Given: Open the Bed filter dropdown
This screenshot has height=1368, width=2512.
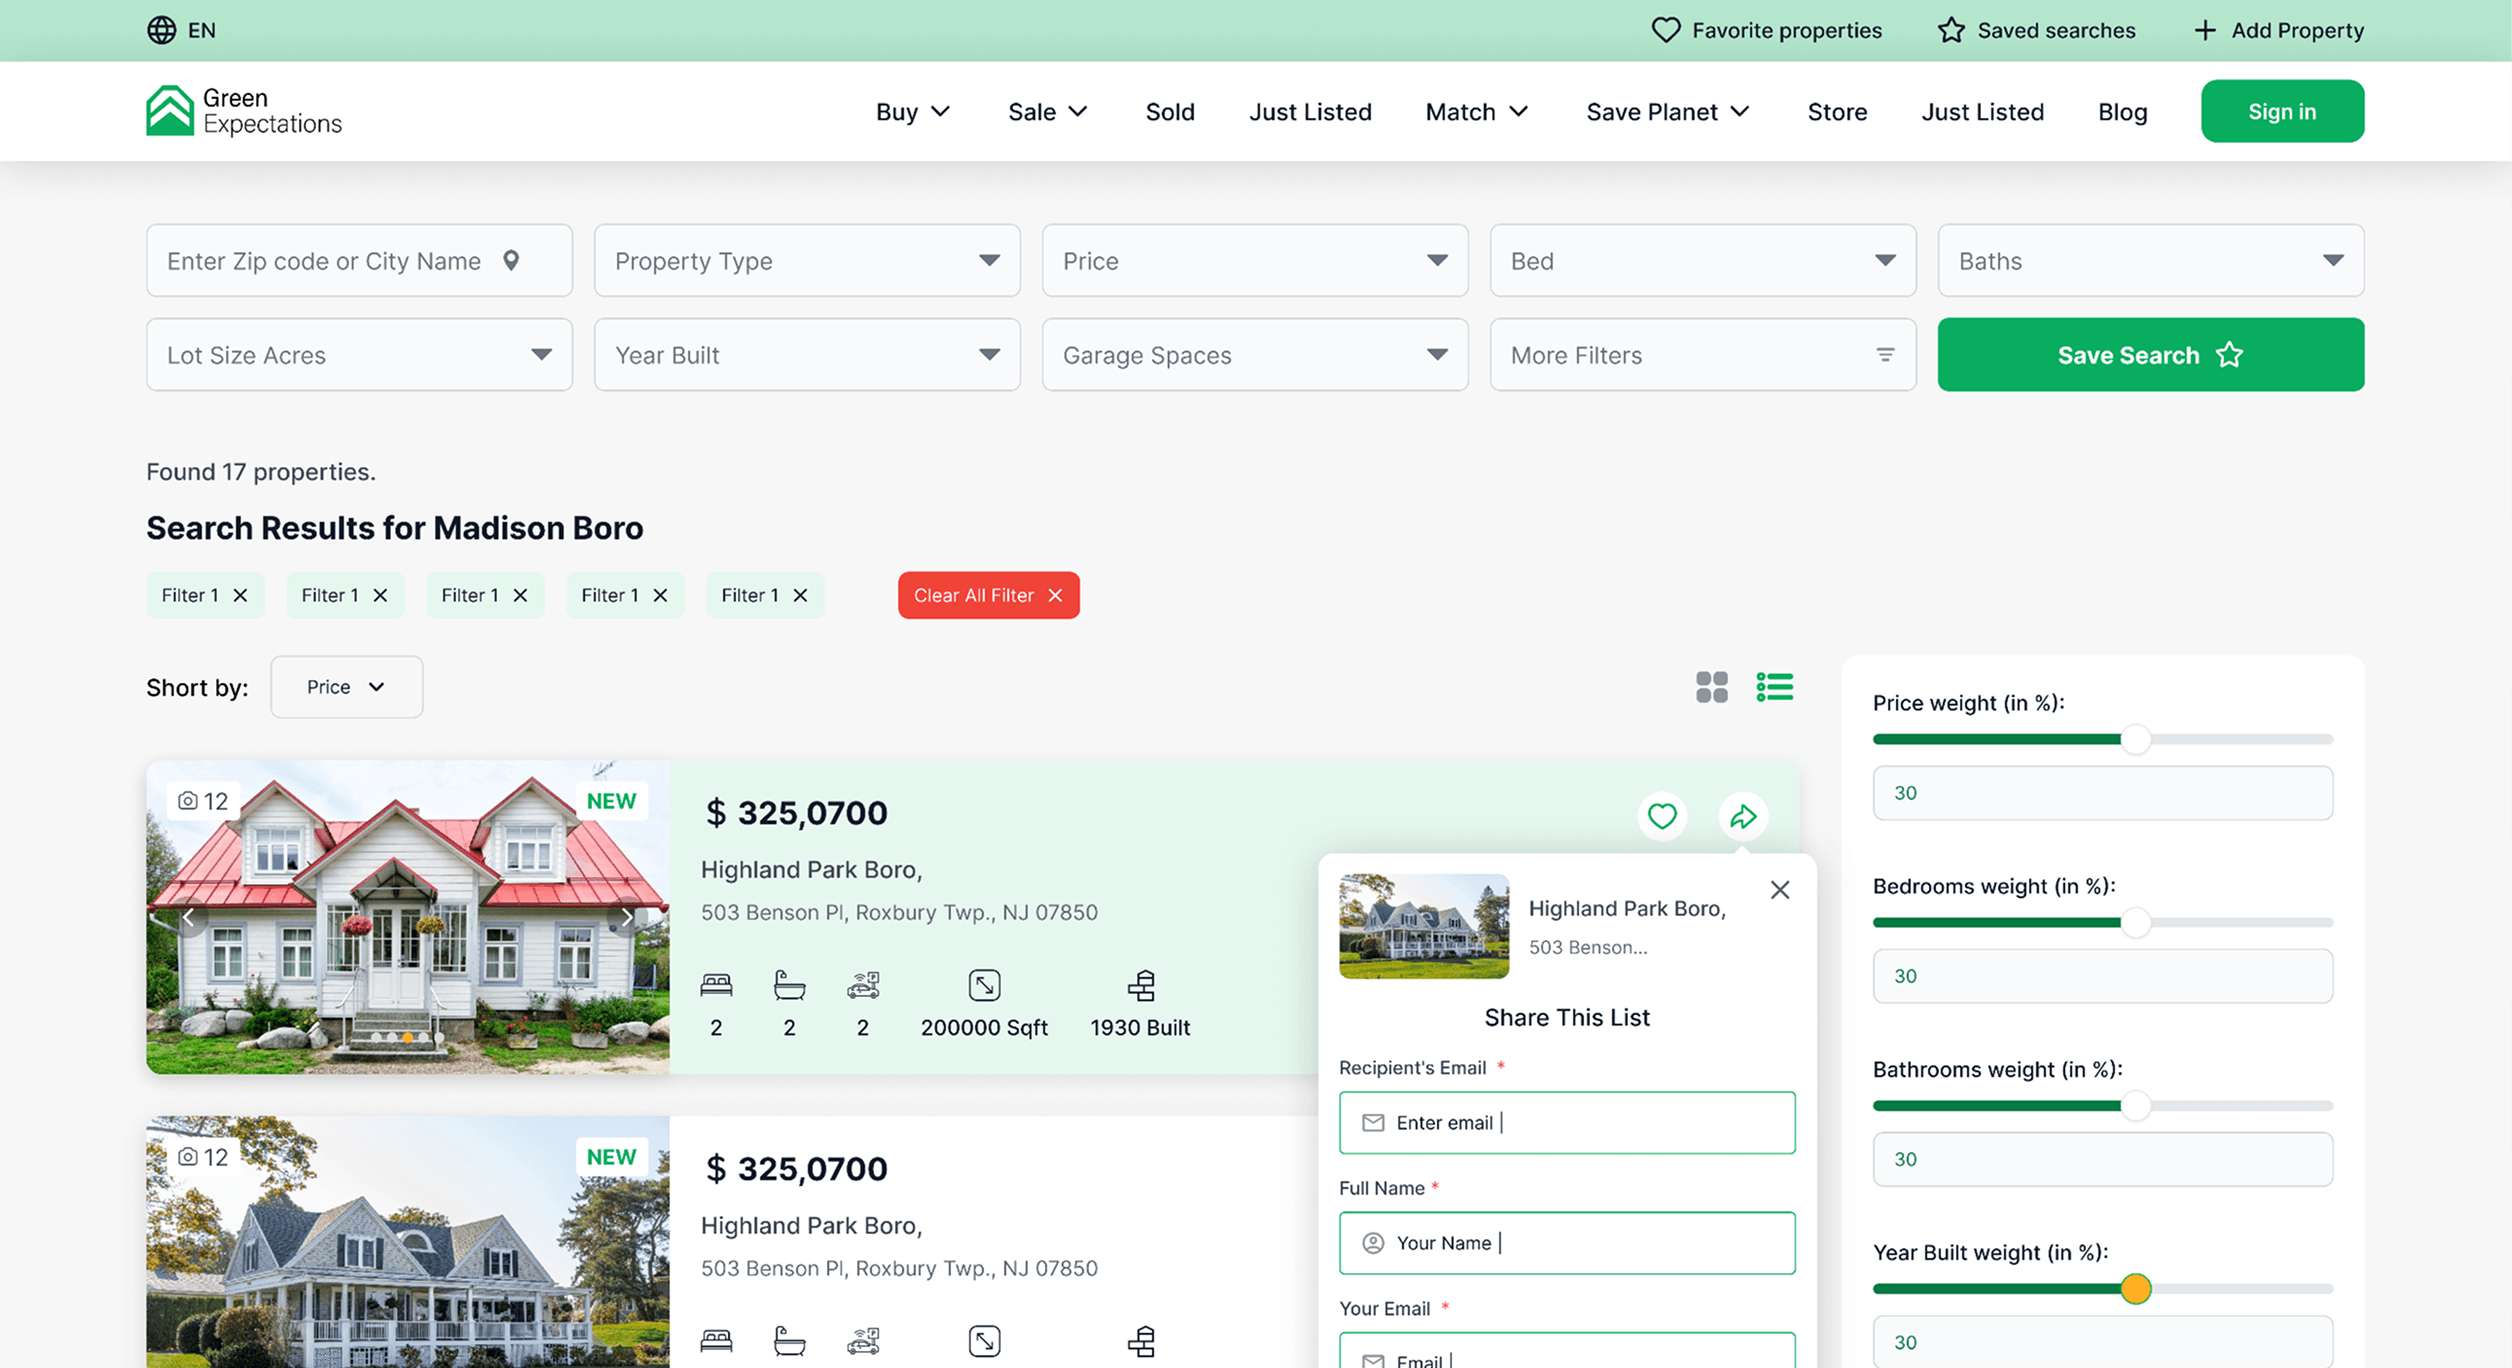Looking at the screenshot, I should pos(1703,261).
